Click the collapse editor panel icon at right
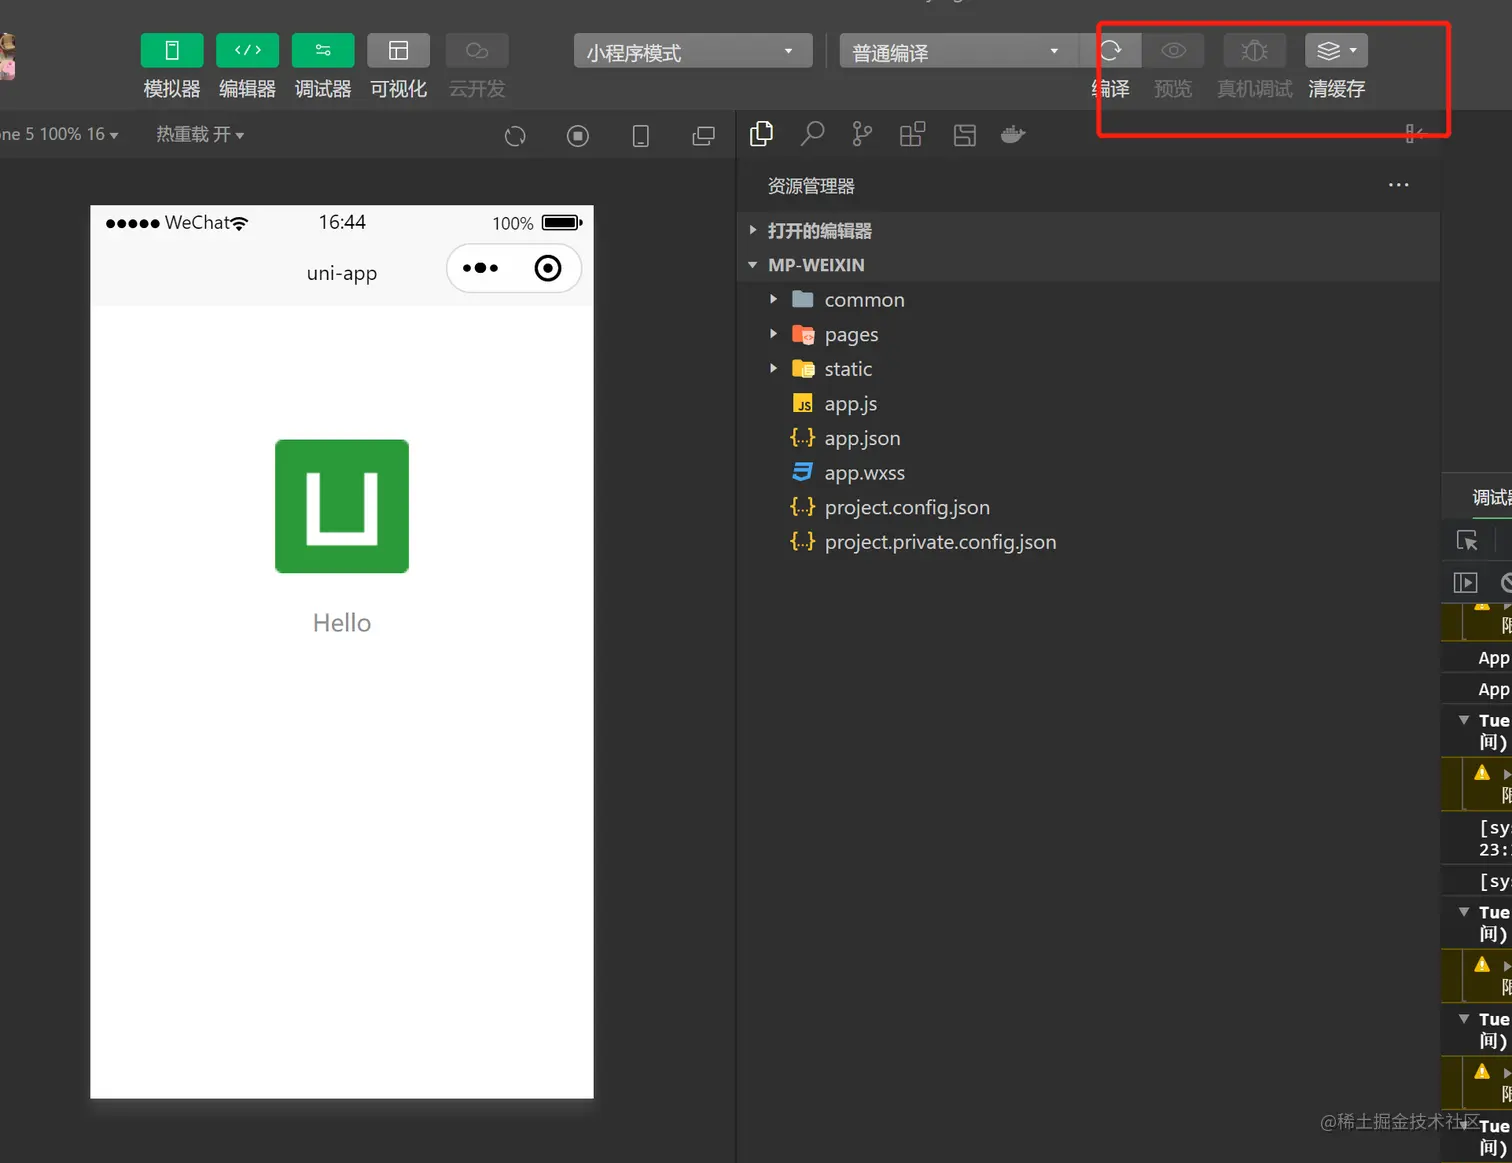Screen dimensions: 1512x1163 click(x=1414, y=134)
